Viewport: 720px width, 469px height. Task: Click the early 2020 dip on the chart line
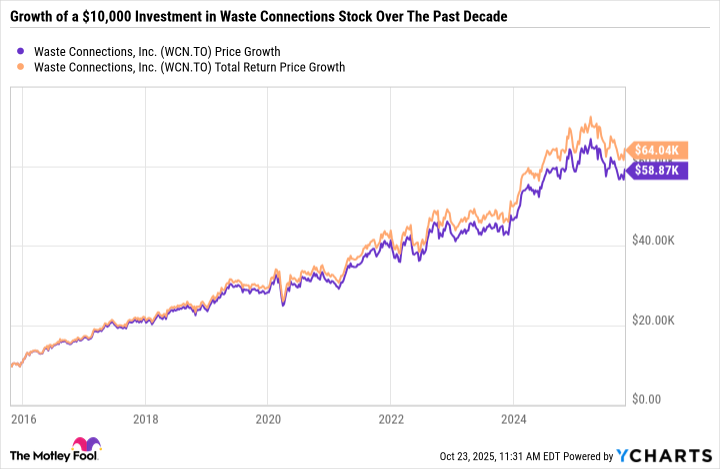coord(283,303)
